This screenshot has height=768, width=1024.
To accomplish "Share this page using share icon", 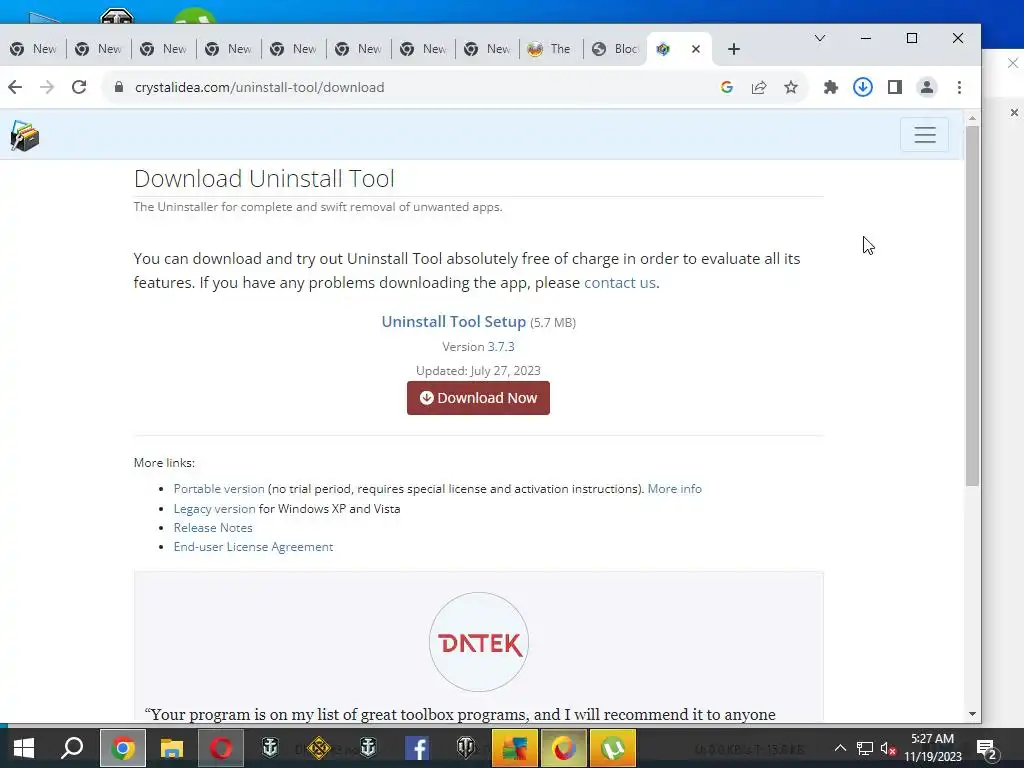I will 759,87.
